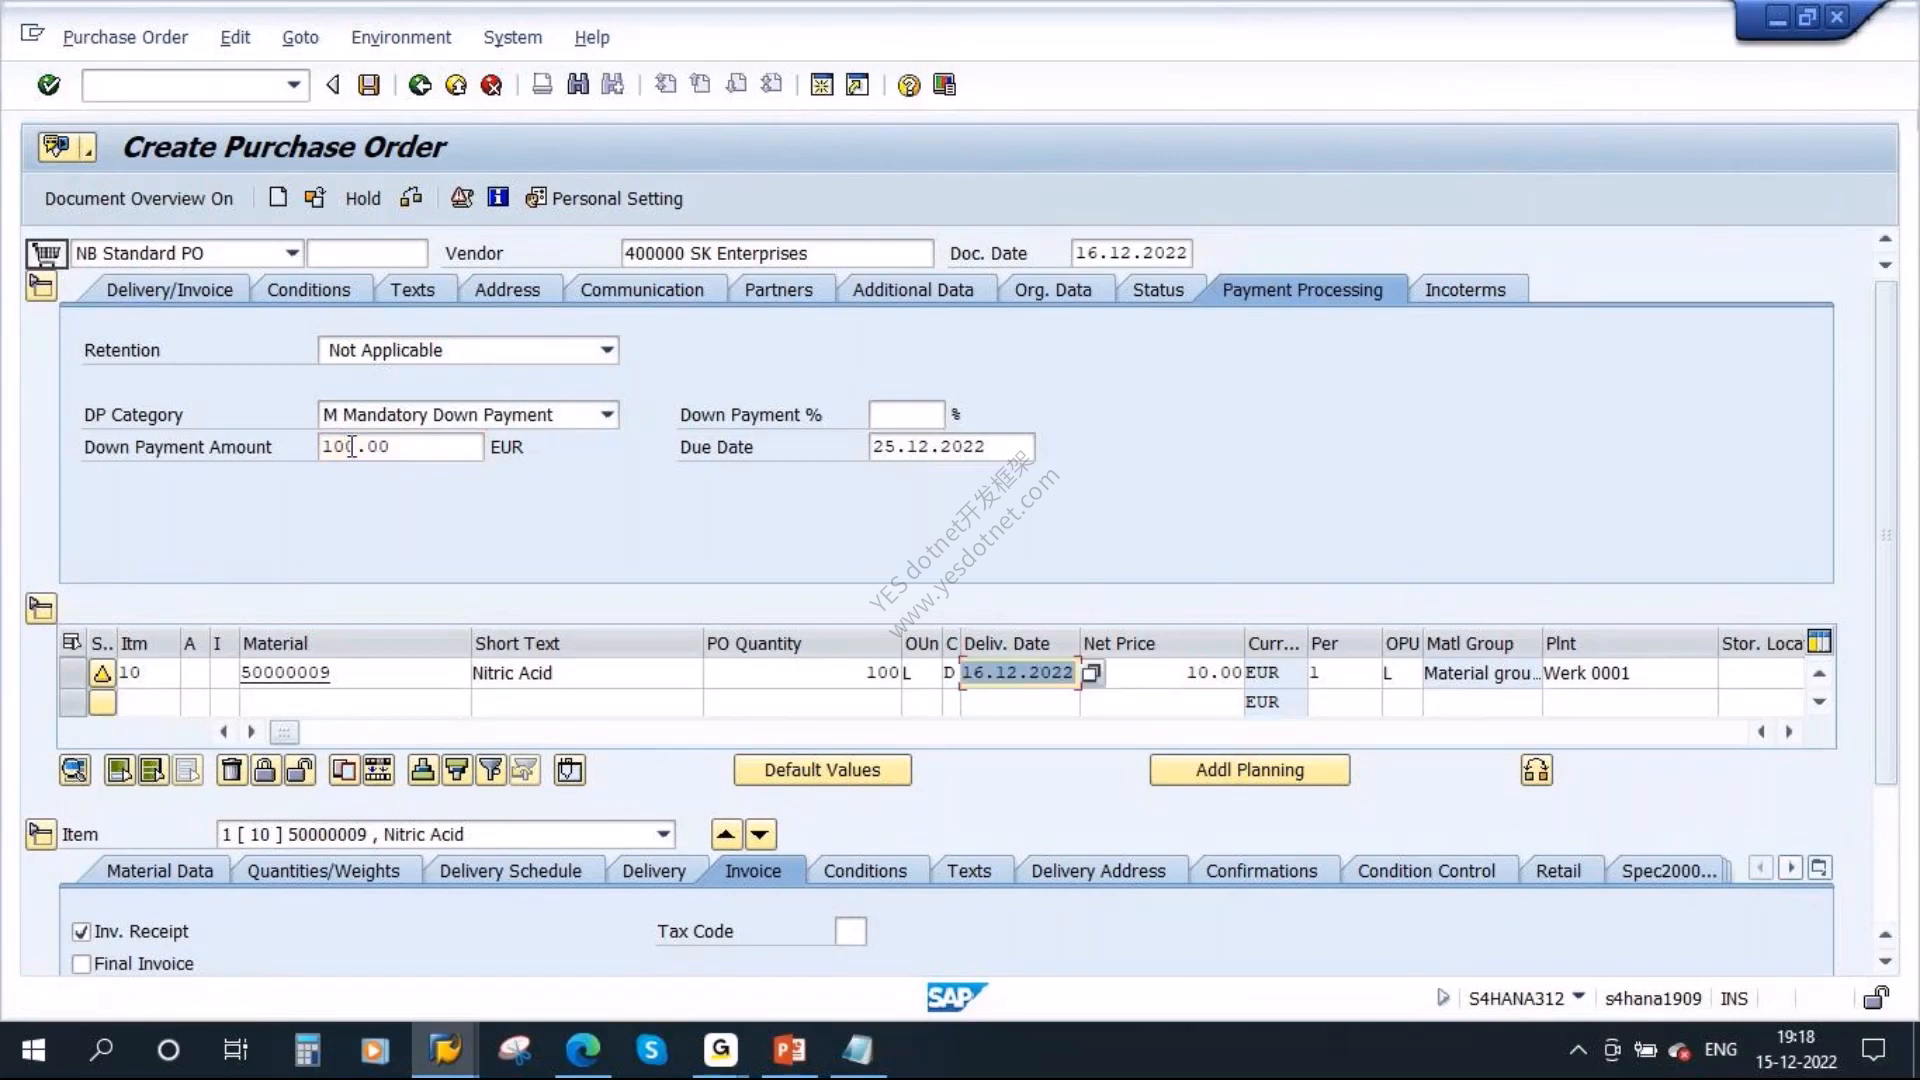
Task: Click the Addl Planning button
Action: pos(1250,770)
